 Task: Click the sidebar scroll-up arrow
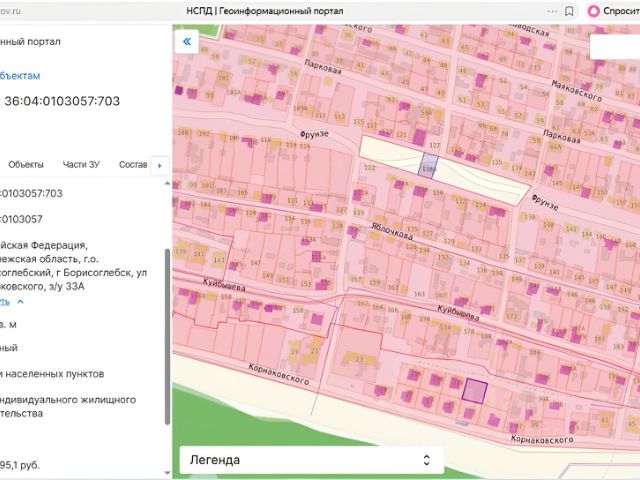click(167, 184)
